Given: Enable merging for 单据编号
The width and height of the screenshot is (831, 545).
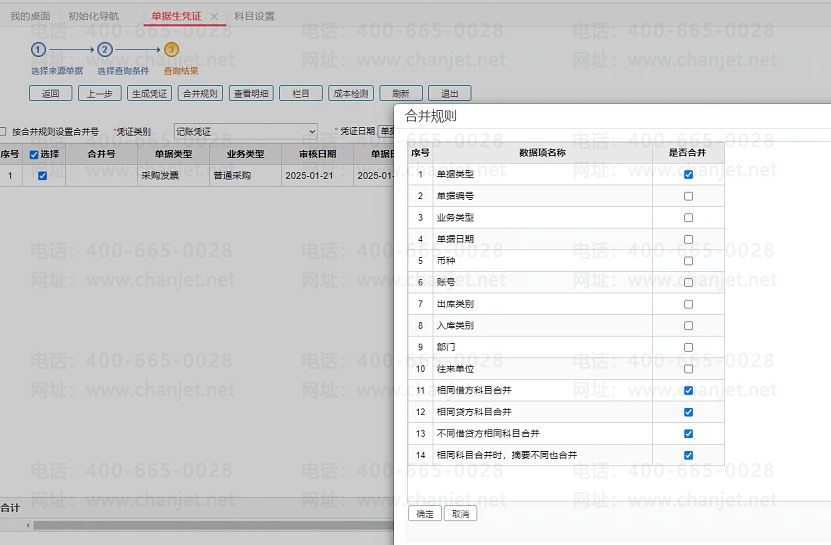Looking at the screenshot, I should [x=688, y=196].
